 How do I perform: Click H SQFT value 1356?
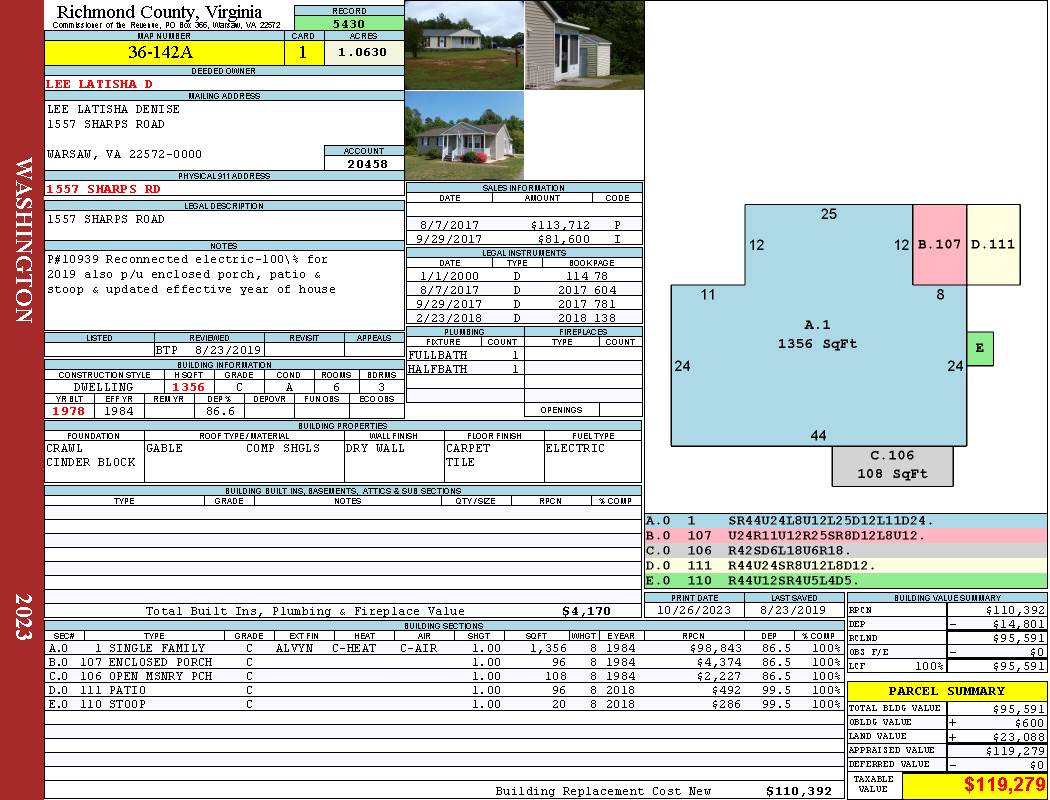[x=189, y=387]
